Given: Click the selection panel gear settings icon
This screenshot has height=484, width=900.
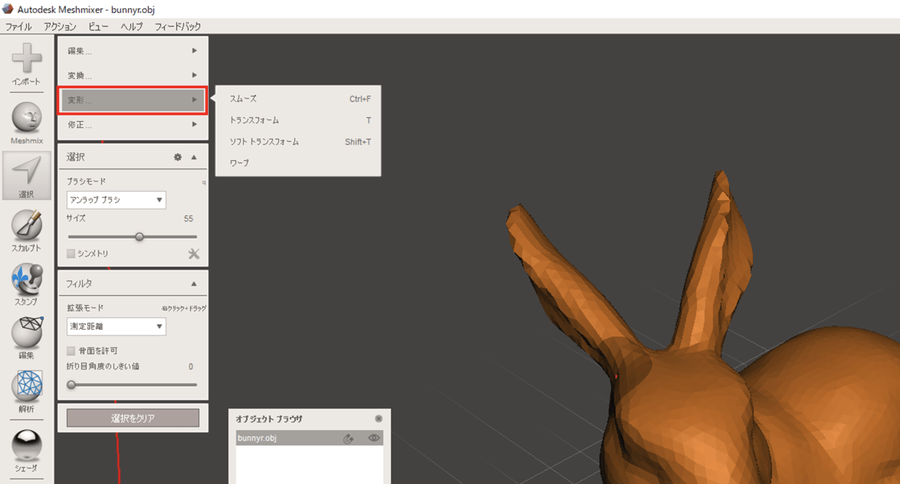Looking at the screenshot, I should coord(178,157).
